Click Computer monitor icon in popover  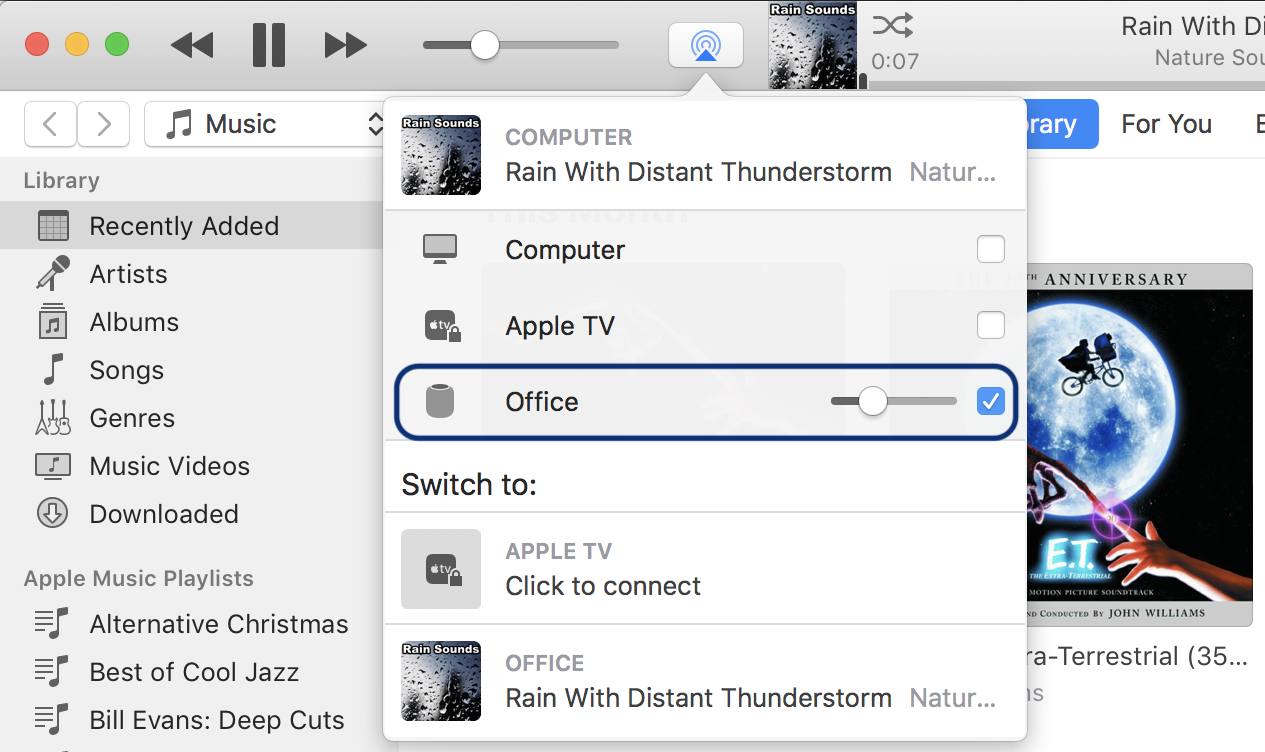[441, 249]
